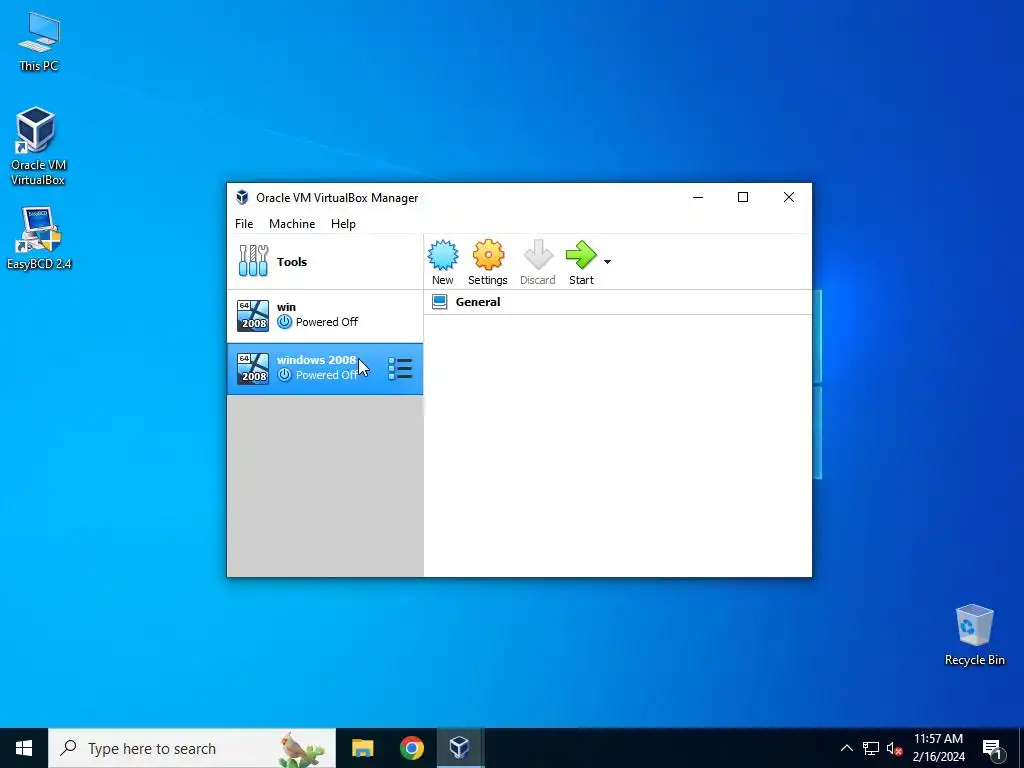Image resolution: width=1024 pixels, height=768 pixels.
Task: Click the network tray icon
Action: tap(871, 748)
